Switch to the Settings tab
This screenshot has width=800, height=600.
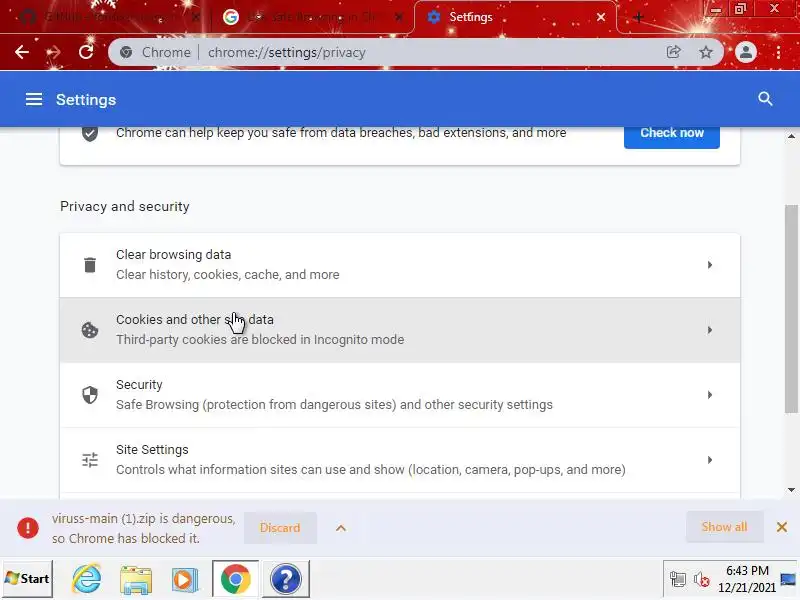pos(515,17)
